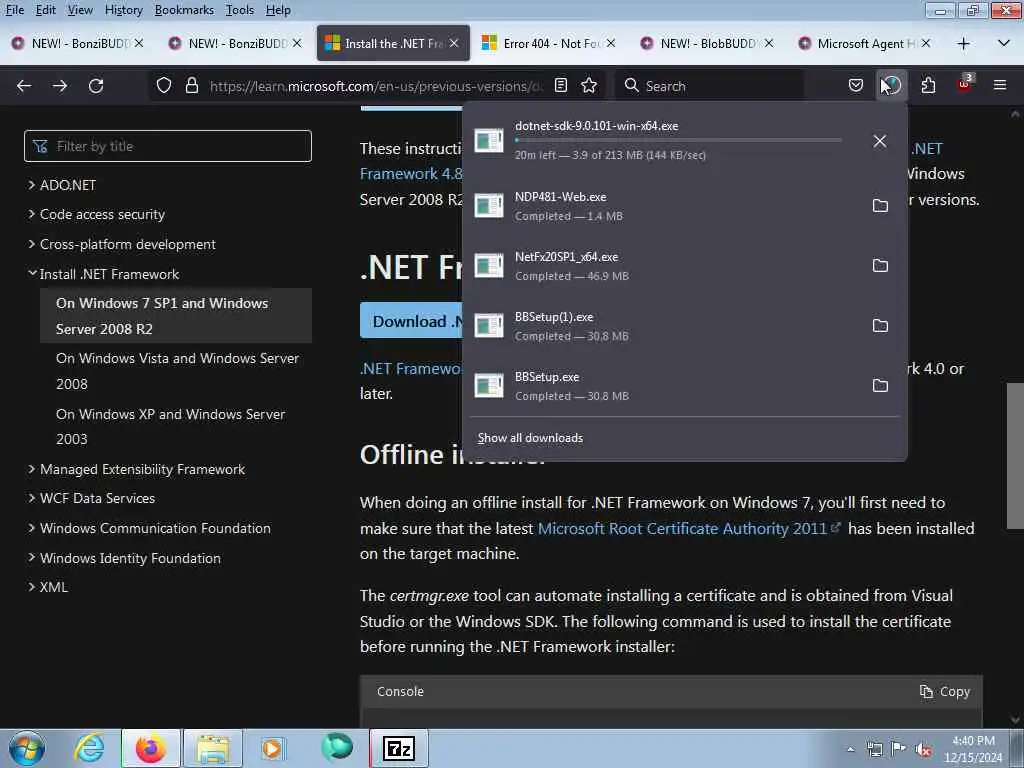The image size is (1024, 768).
Task: Click the Download .NET Framework button
Action: click(x=411, y=321)
